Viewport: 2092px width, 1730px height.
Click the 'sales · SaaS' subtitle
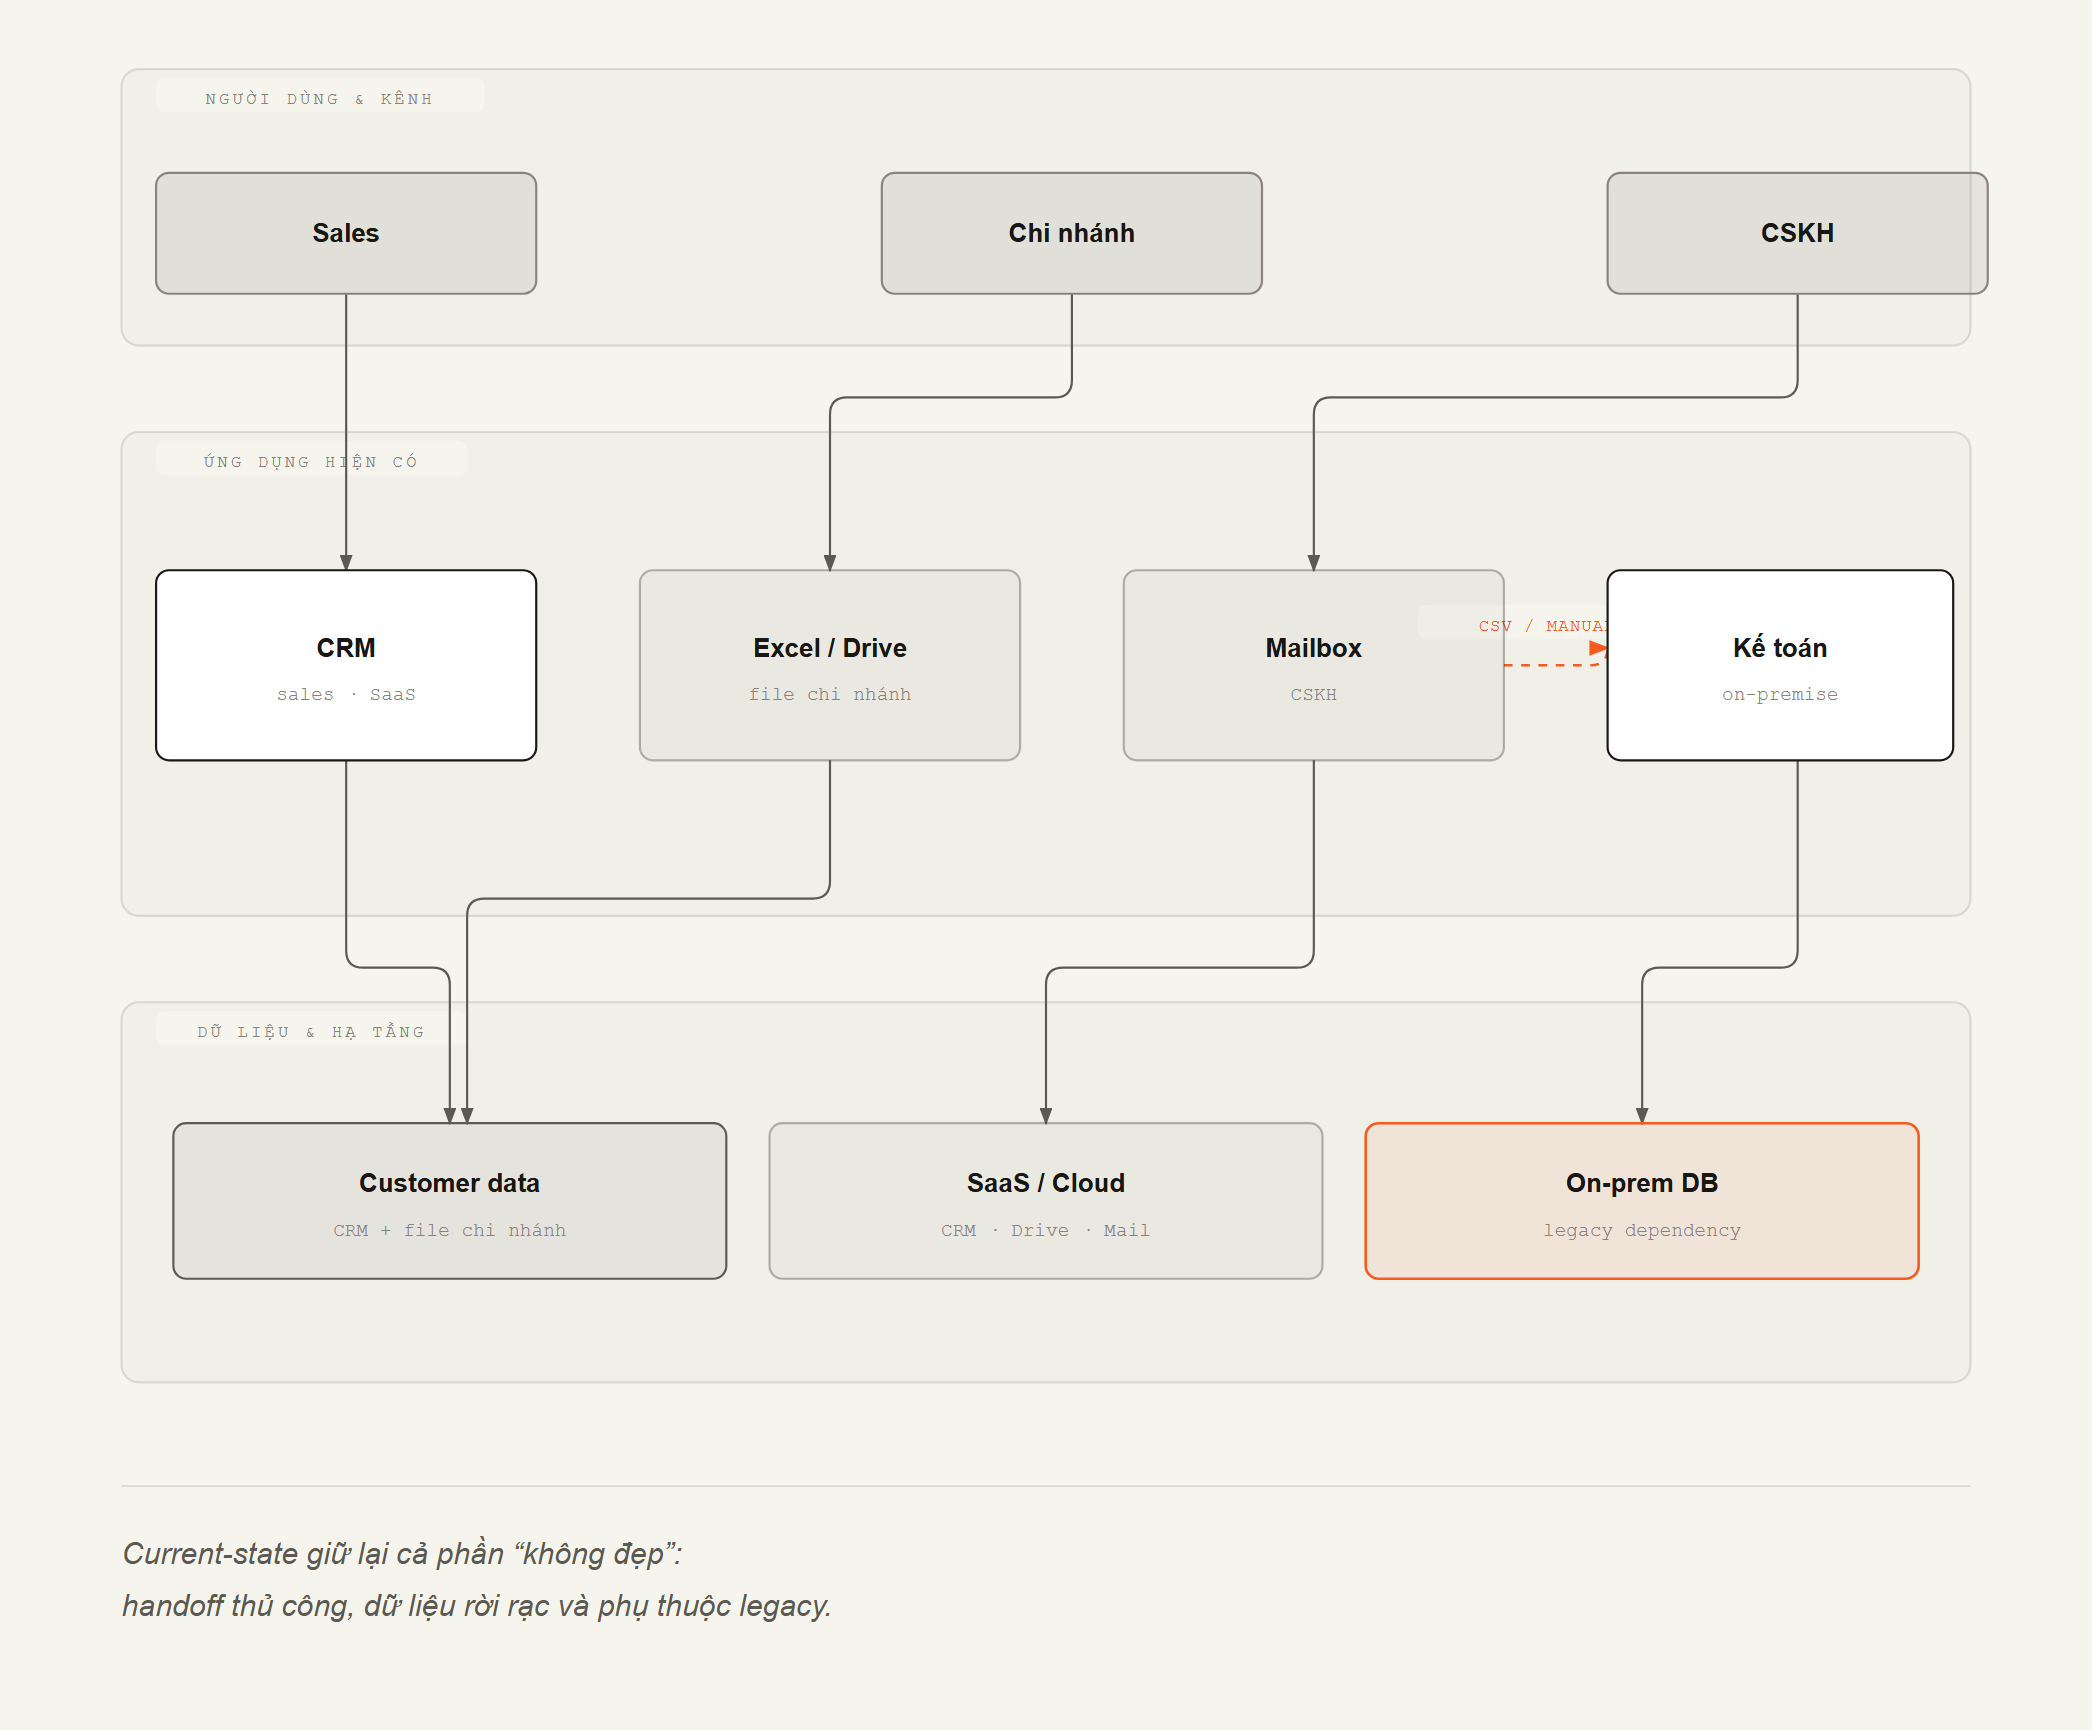click(x=346, y=694)
